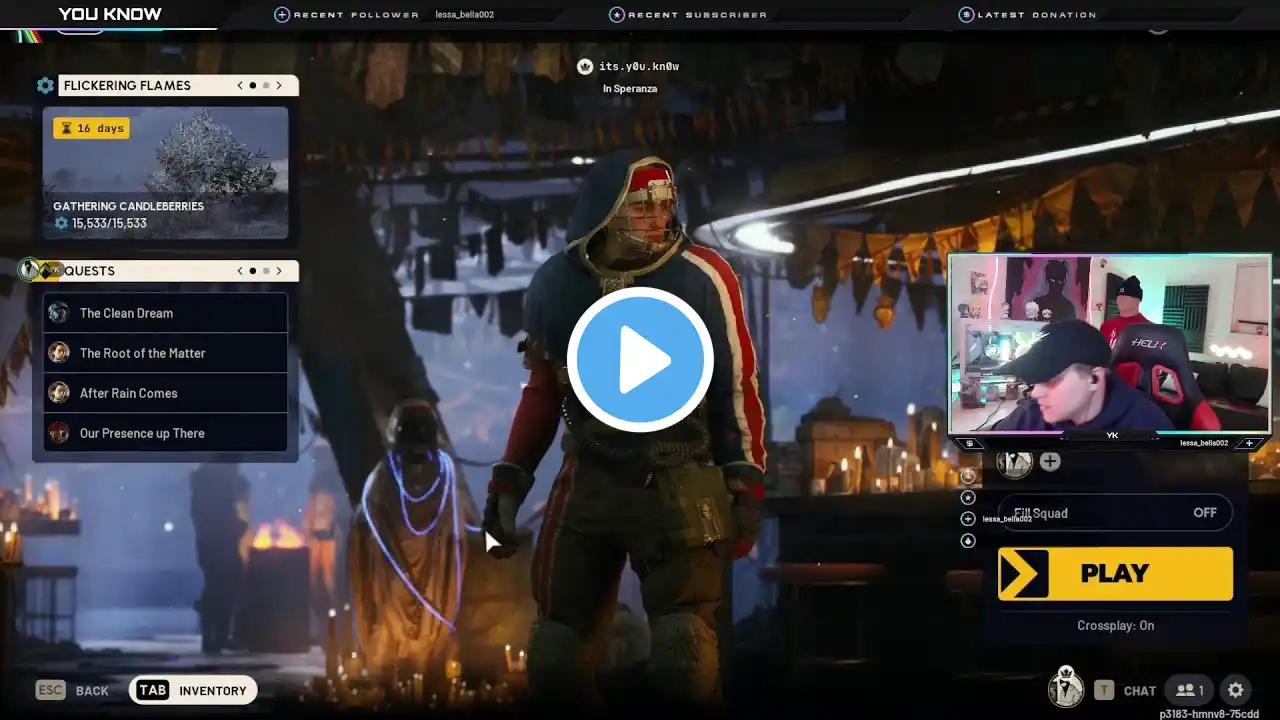Click the T key icon next to CHAT
Viewport: 1280px width, 720px height.
coord(1104,690)
